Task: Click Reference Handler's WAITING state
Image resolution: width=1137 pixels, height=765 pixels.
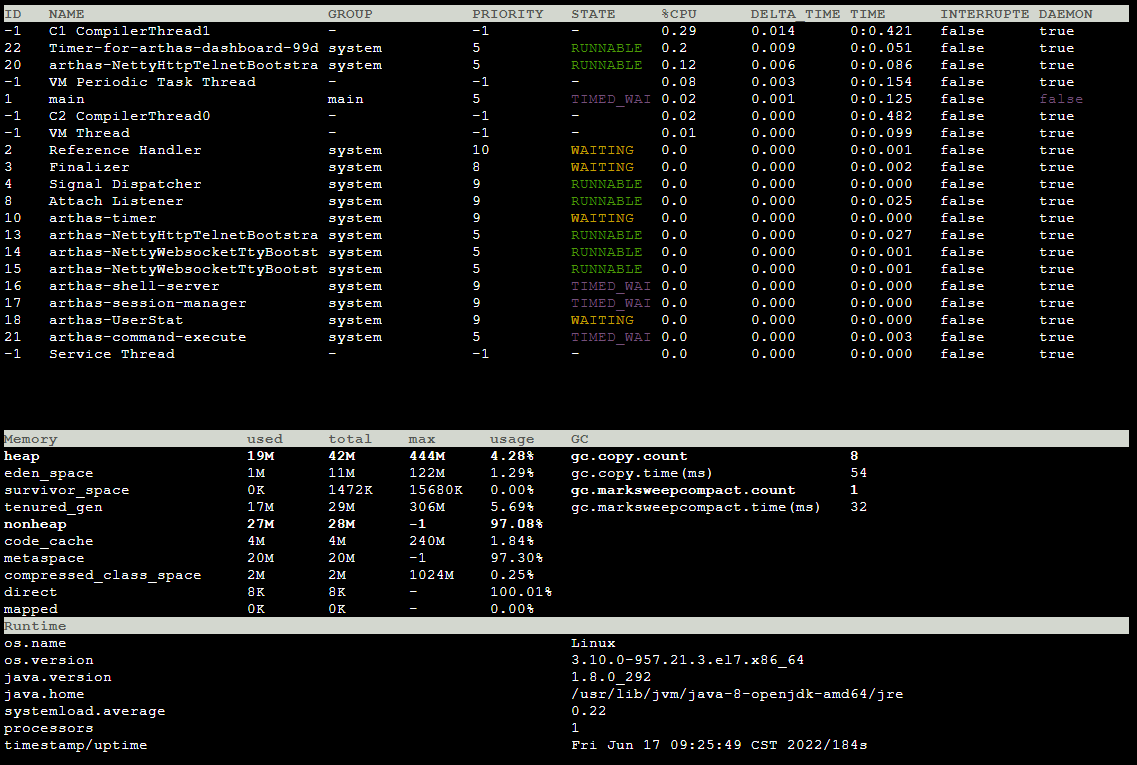Action: (x=602, y=150)
